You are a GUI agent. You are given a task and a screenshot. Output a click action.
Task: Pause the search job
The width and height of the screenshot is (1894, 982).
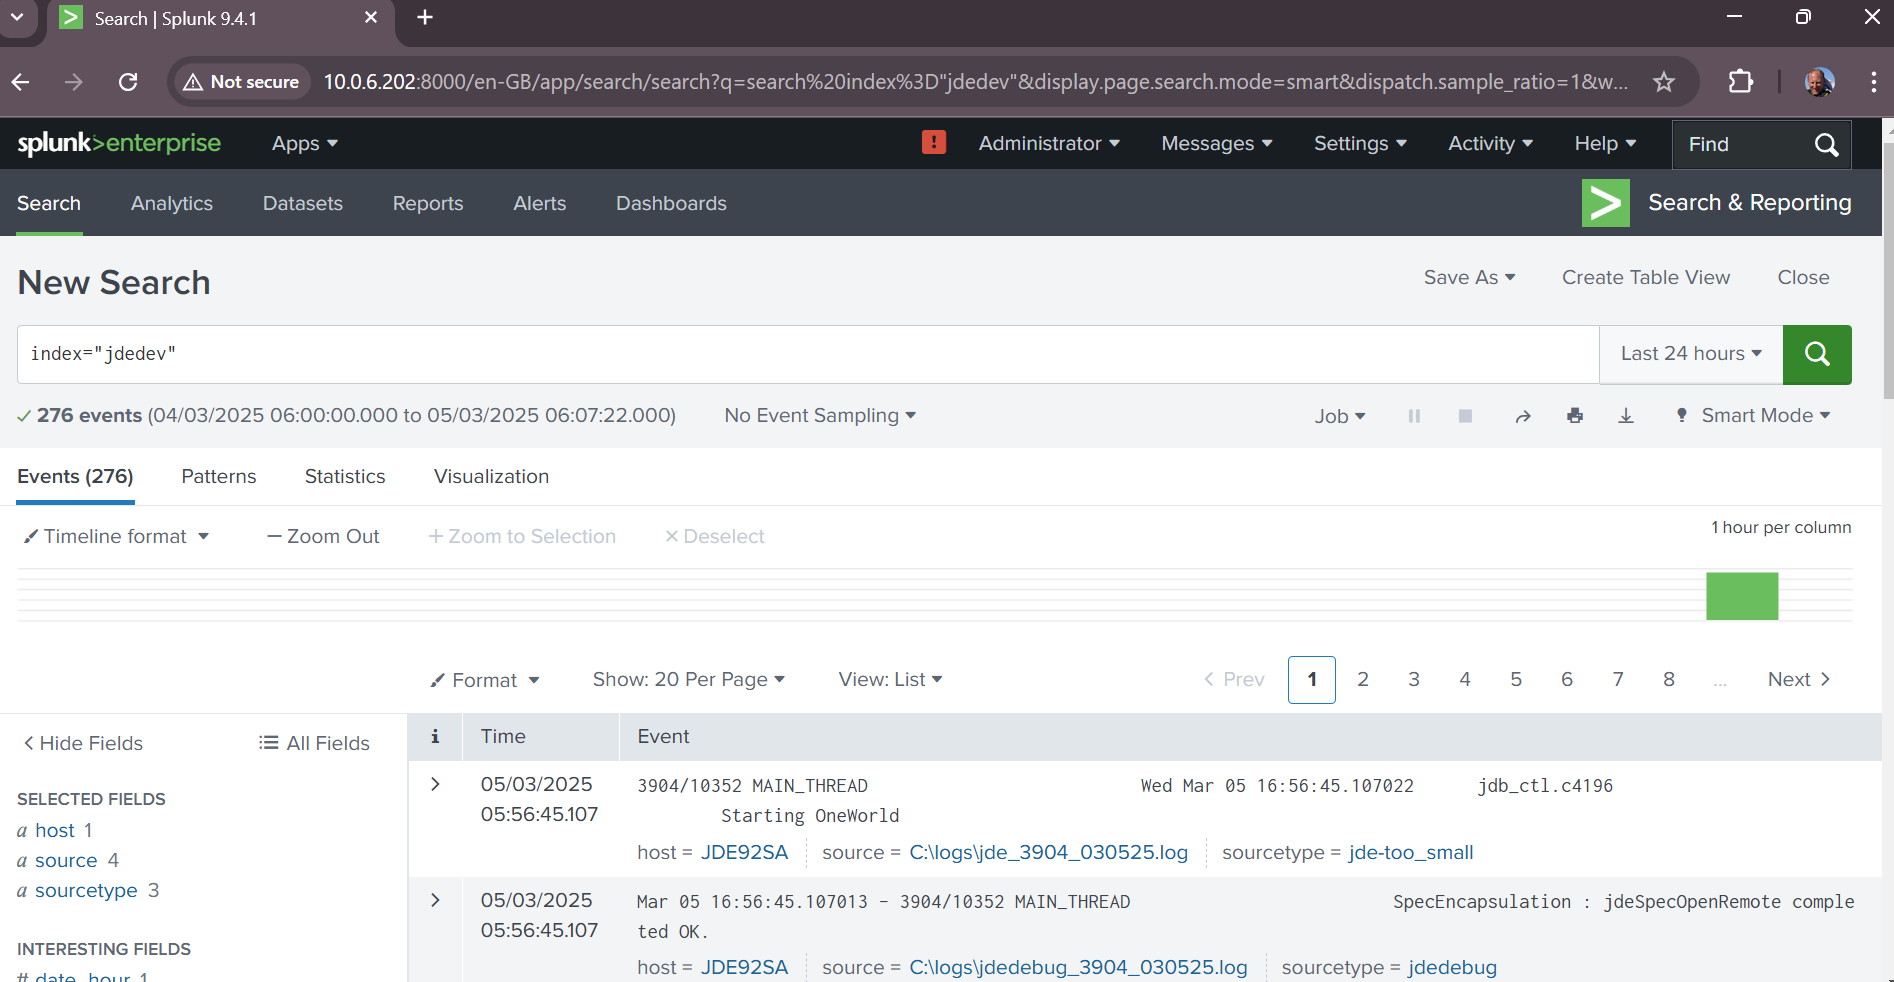point(1414,416)
